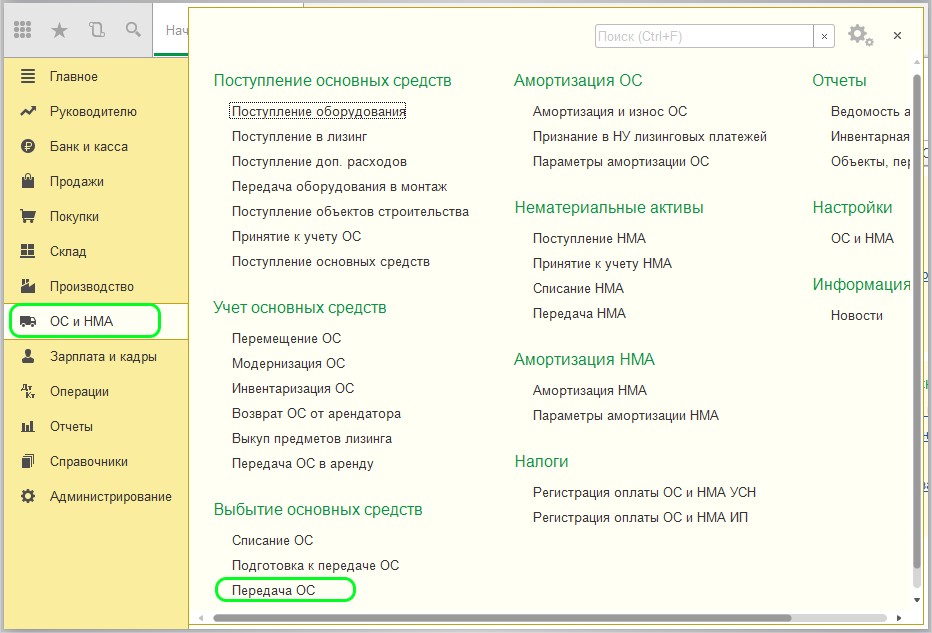Click Инвентаризация ОС link

pos(292,388)
